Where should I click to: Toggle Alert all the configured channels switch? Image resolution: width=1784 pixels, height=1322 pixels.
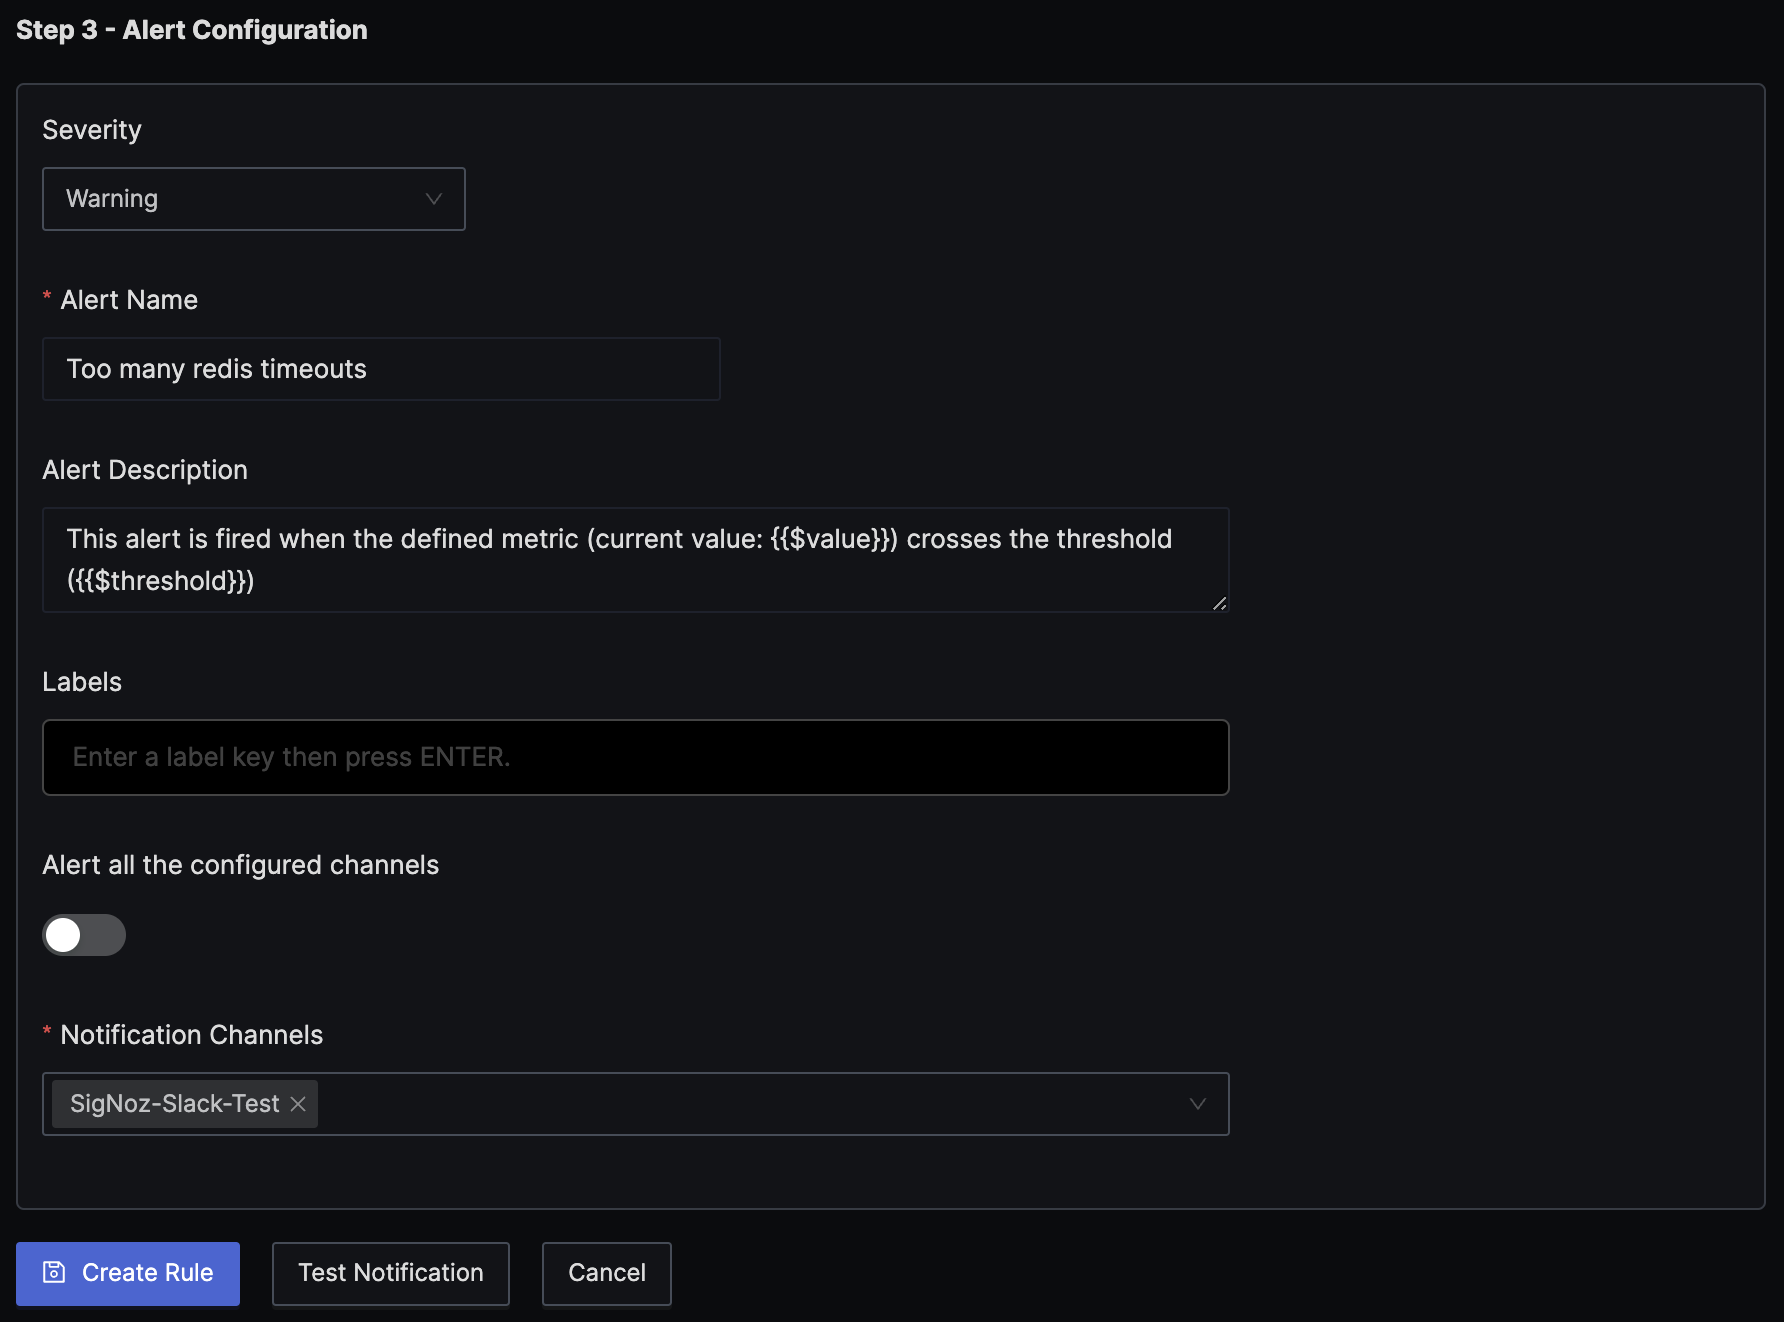coord(84,935)
